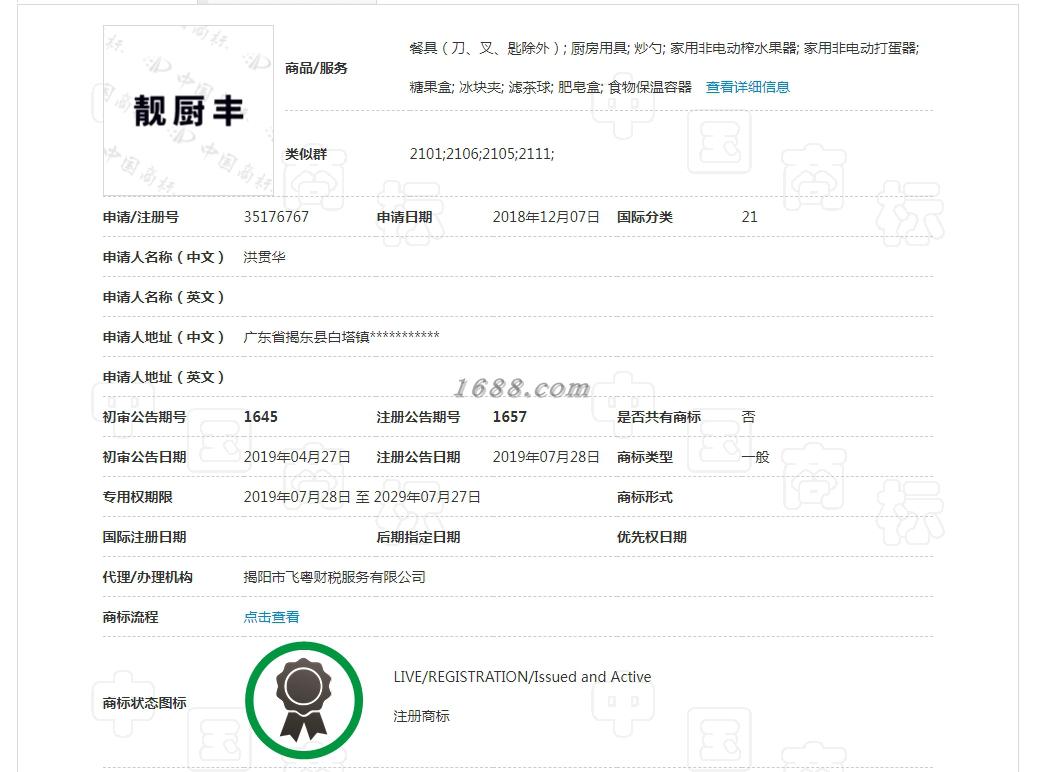Click the address 广东省揭东县白塔镇
1042x772 pixels.
point(341,337)
